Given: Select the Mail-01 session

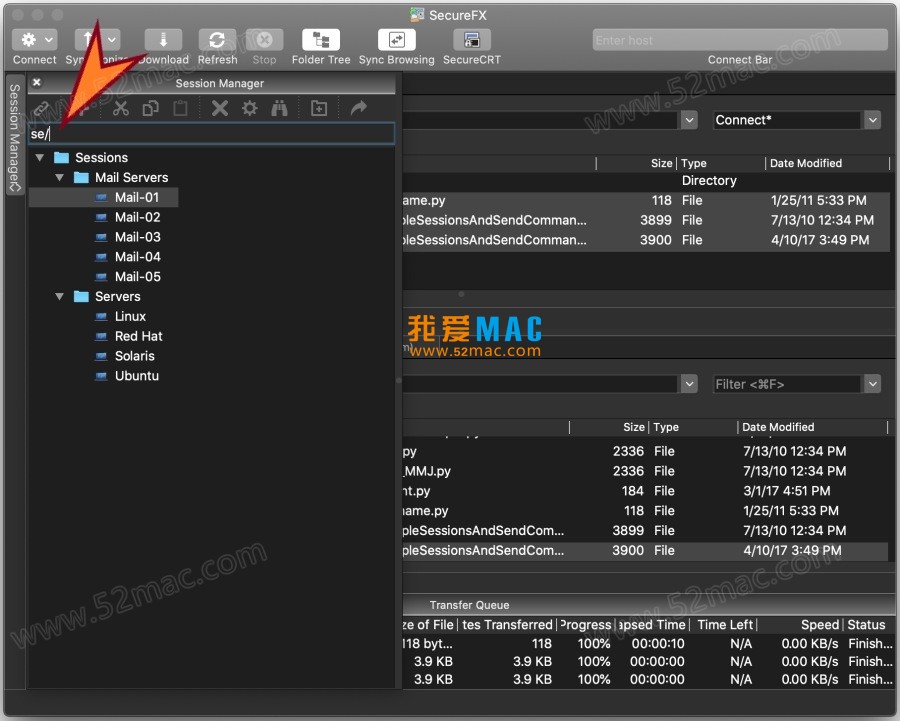Looking at the screenshot, I should coord(137,197).
